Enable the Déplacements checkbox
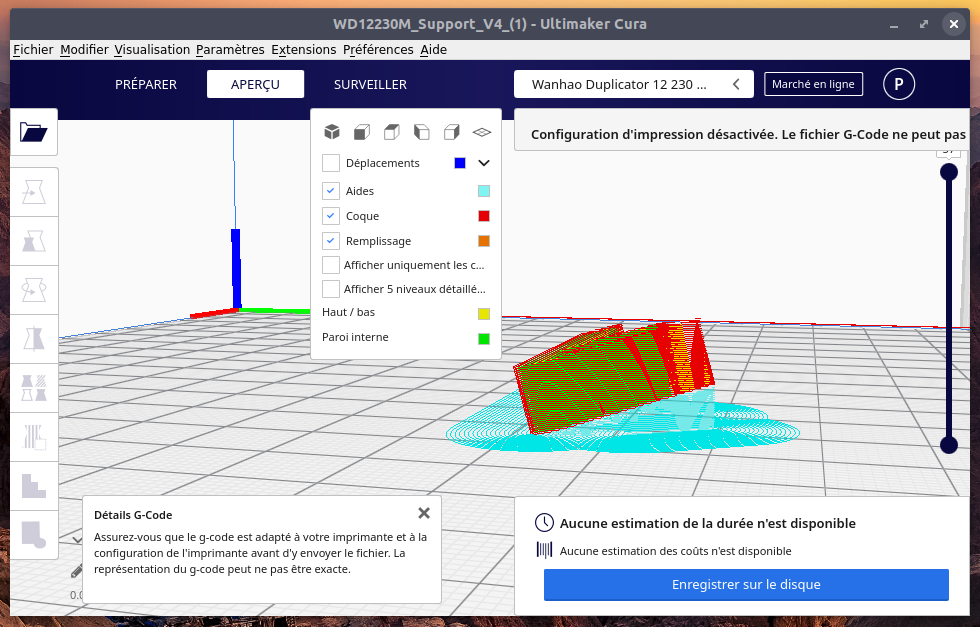The width and height of the screenshot is (980, 627). coord(331,163)
